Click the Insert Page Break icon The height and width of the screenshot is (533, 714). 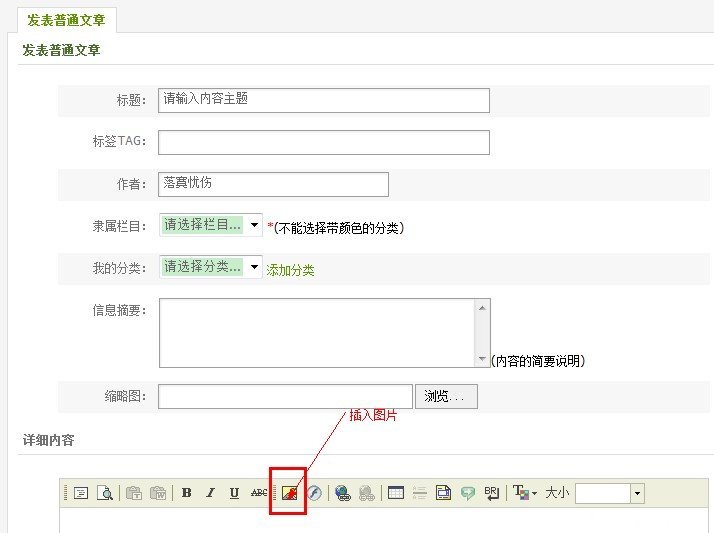click(443, 492)
